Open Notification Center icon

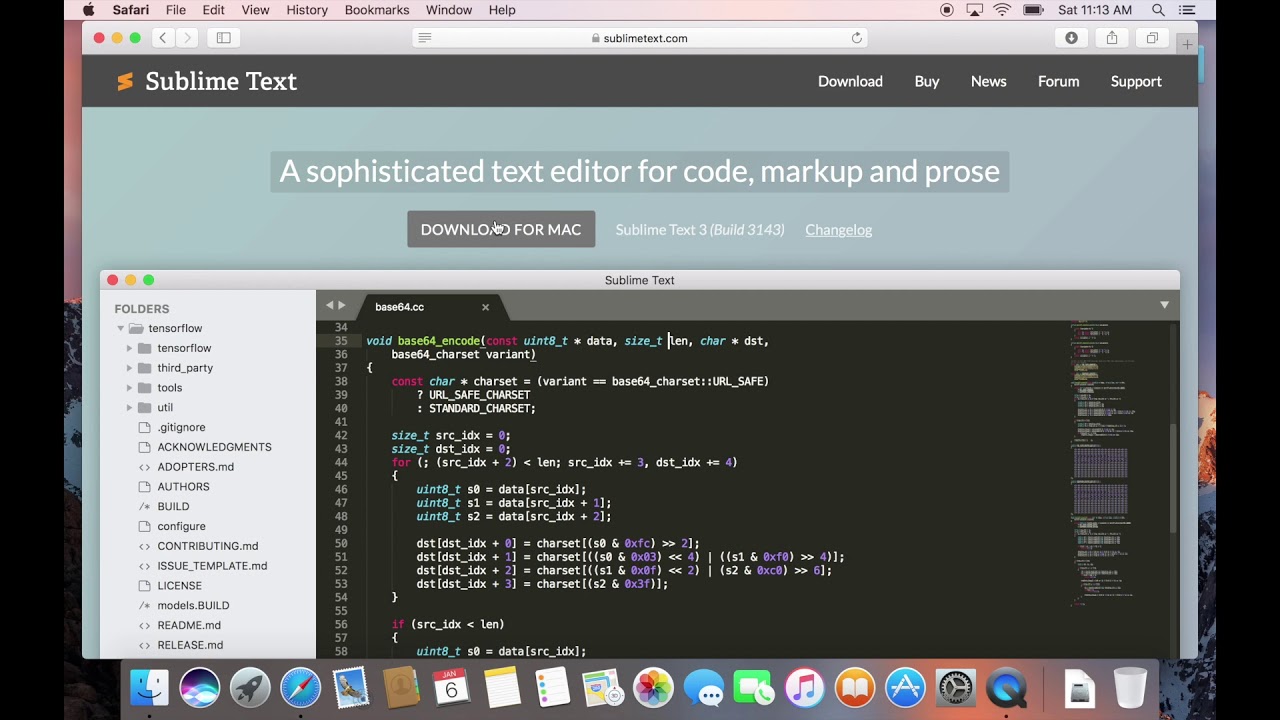pyautogui.click(x=1187, y=10)
